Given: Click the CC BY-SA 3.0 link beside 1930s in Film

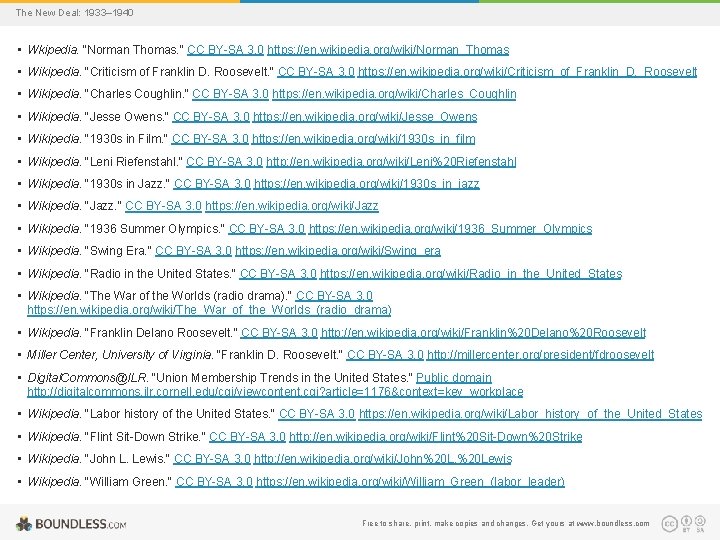Looking at the screenshot, I should click(210, 139).
